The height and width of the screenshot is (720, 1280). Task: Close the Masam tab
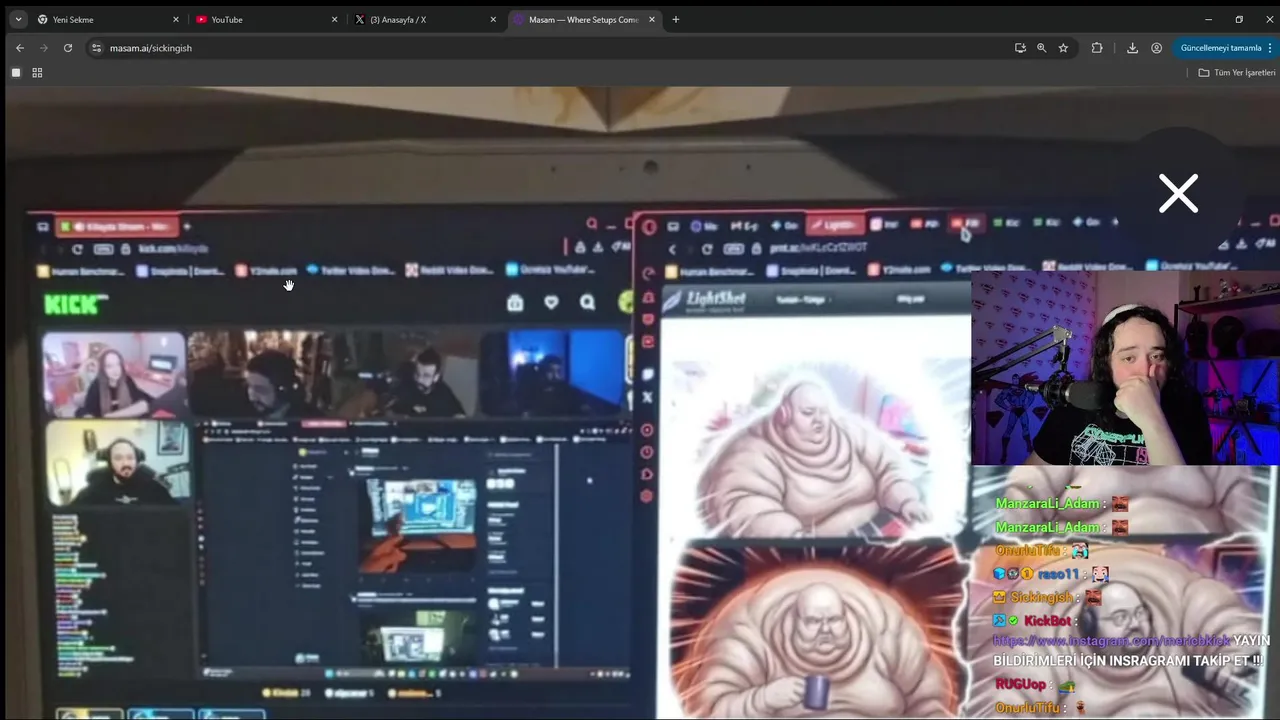pyautogui.click(x=652, y=19)
